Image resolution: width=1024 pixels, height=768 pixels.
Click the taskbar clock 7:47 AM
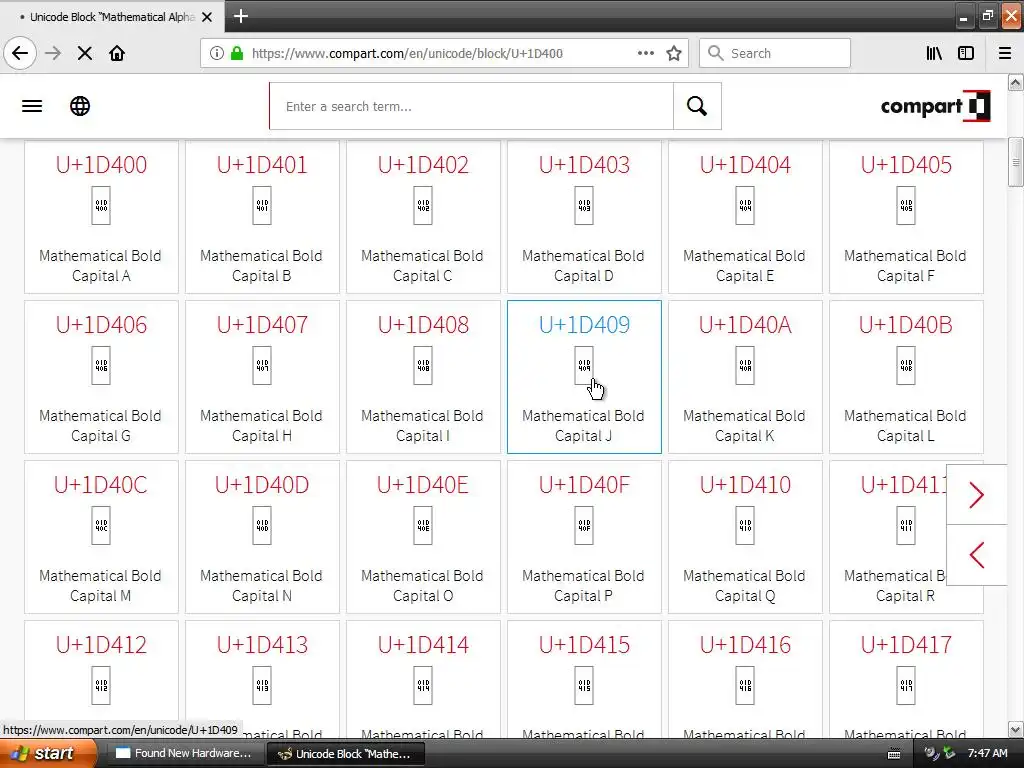click(987, 753)
